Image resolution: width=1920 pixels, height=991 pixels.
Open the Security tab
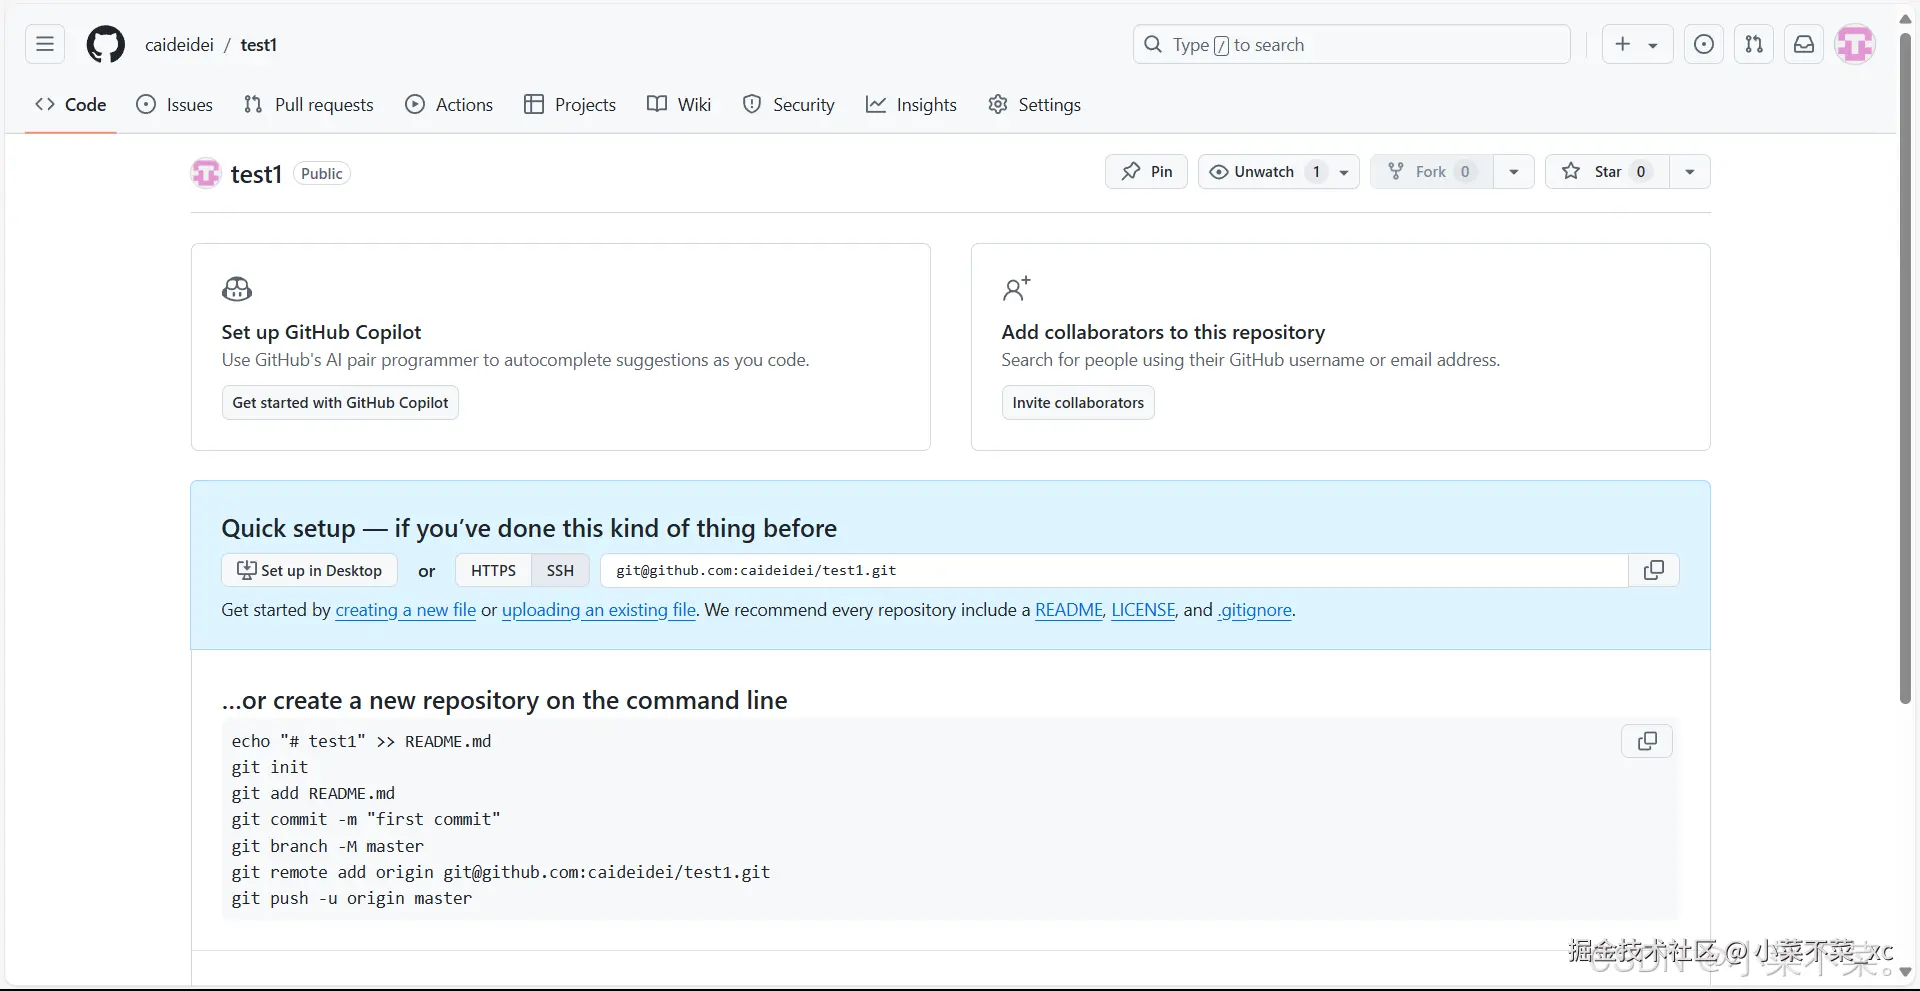click(x=789, y=104)
